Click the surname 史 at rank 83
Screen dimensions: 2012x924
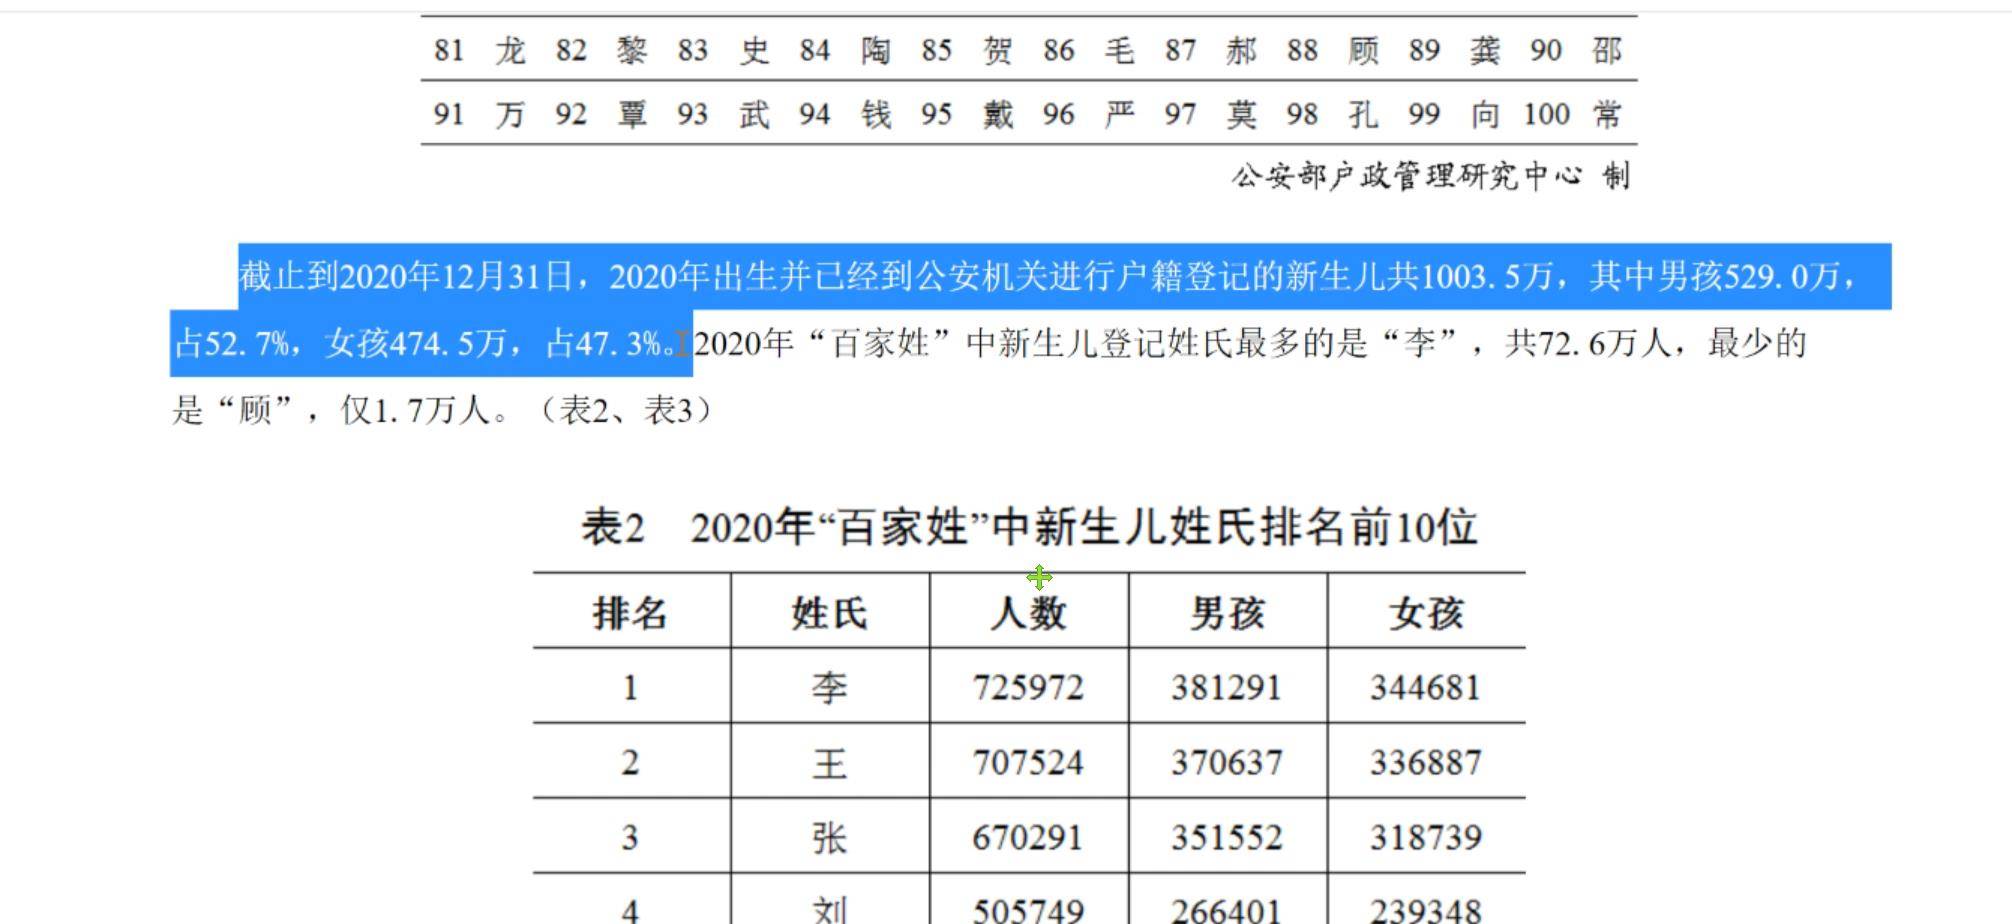click(x=754, y=50)
